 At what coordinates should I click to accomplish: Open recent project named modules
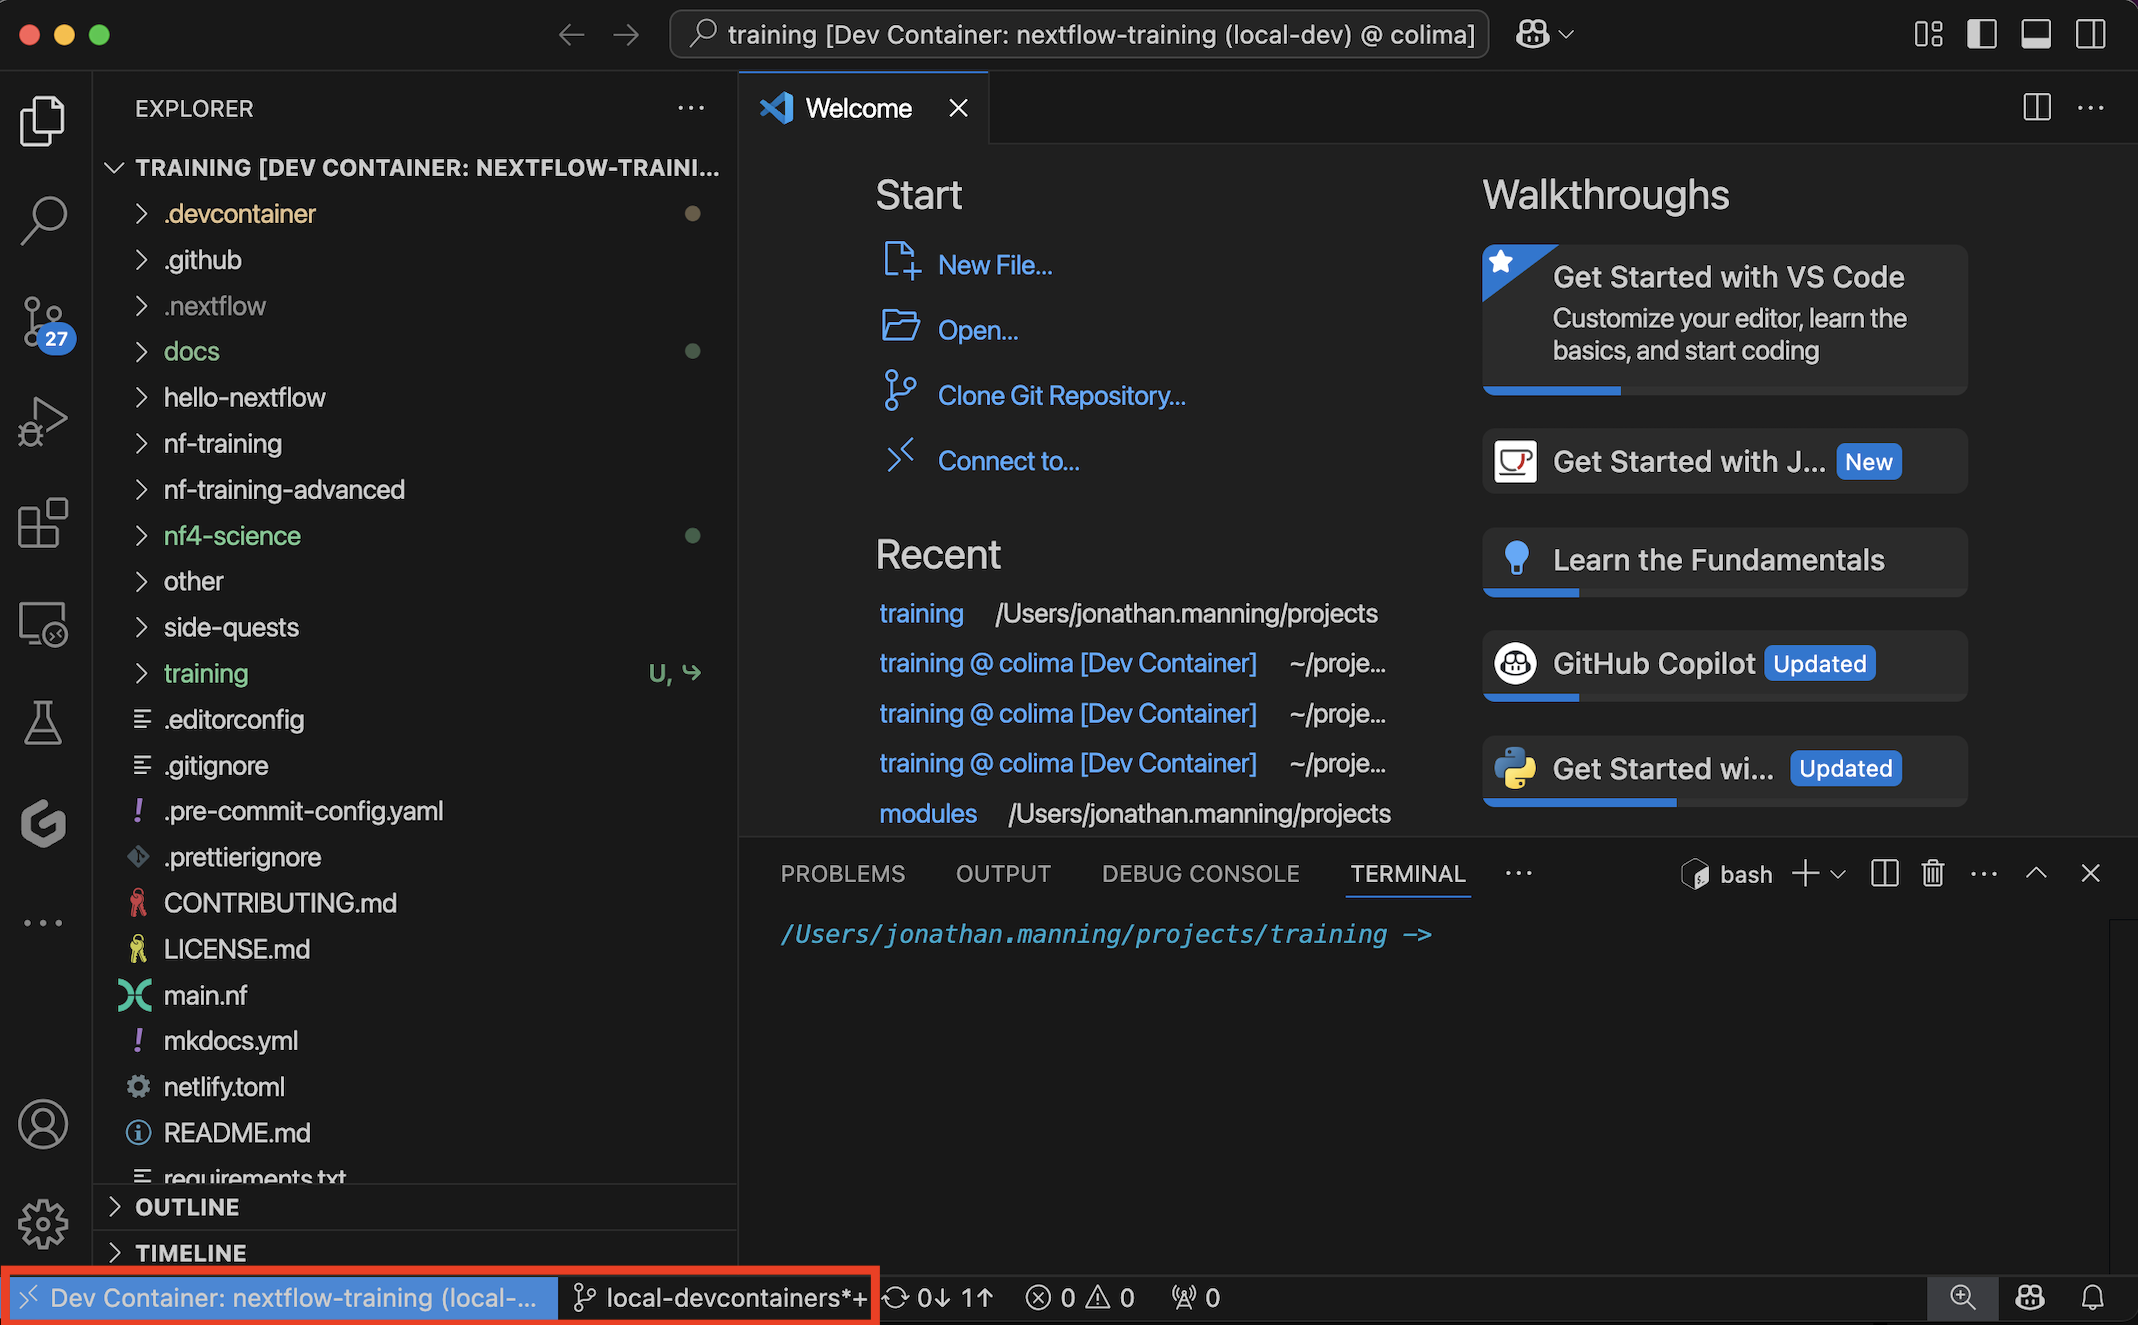coord(928,813)
